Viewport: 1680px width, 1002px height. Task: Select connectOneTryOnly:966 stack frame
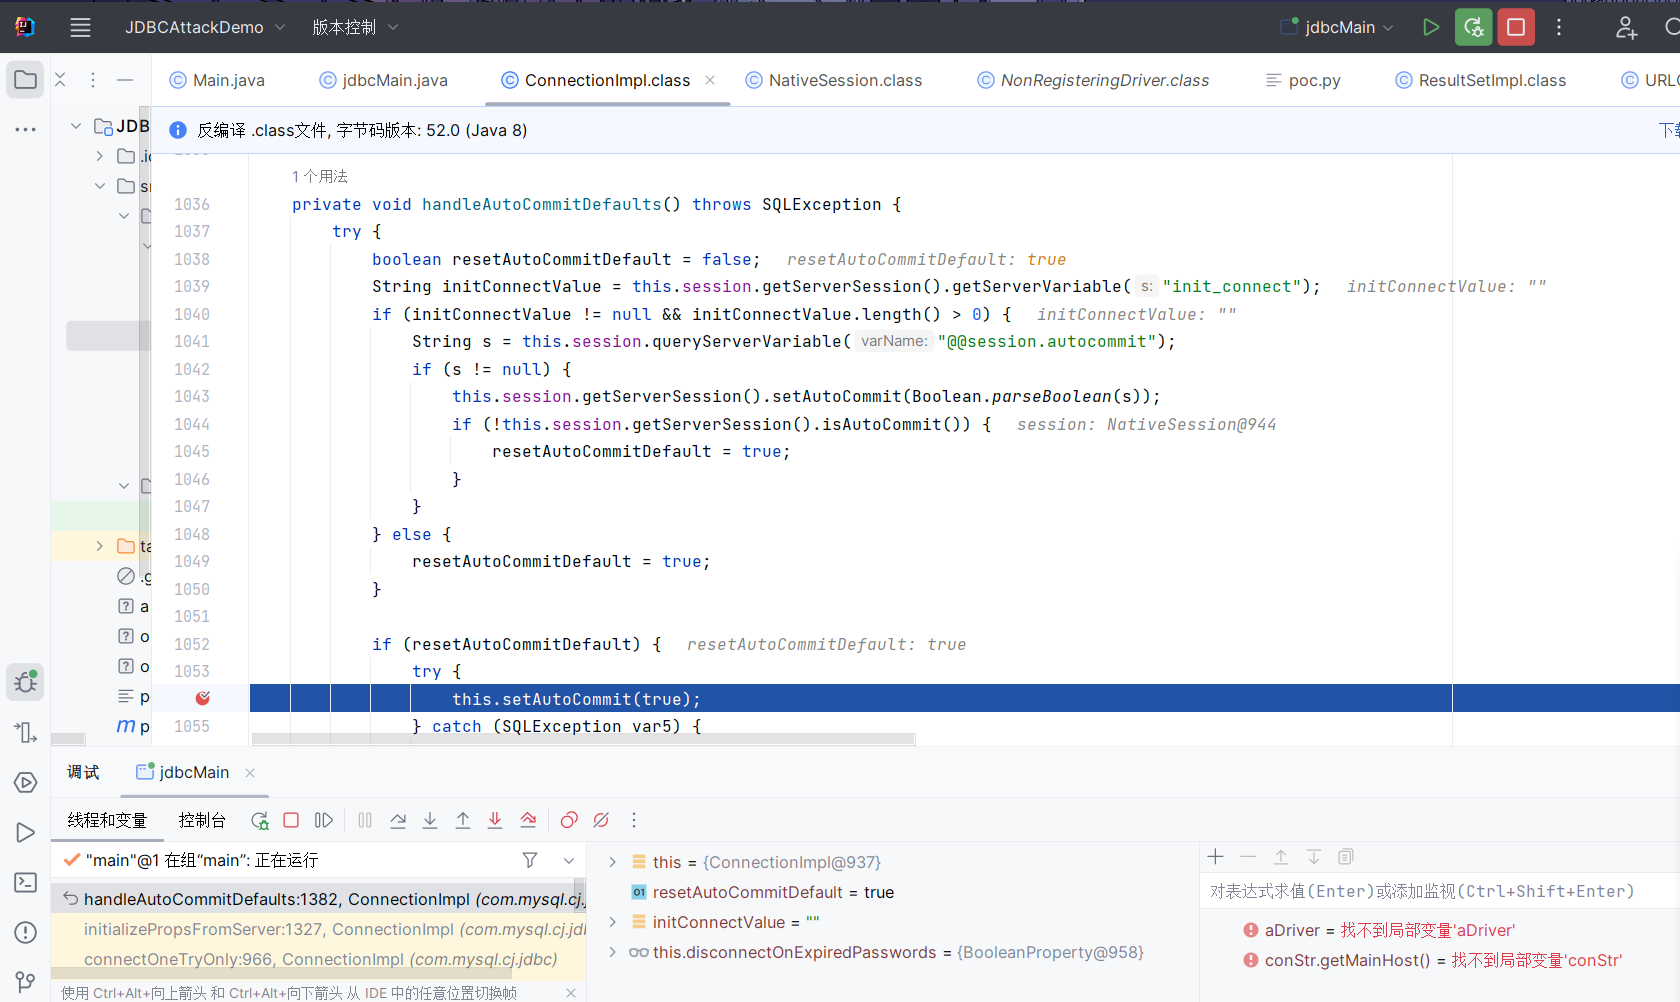point(319,959)
